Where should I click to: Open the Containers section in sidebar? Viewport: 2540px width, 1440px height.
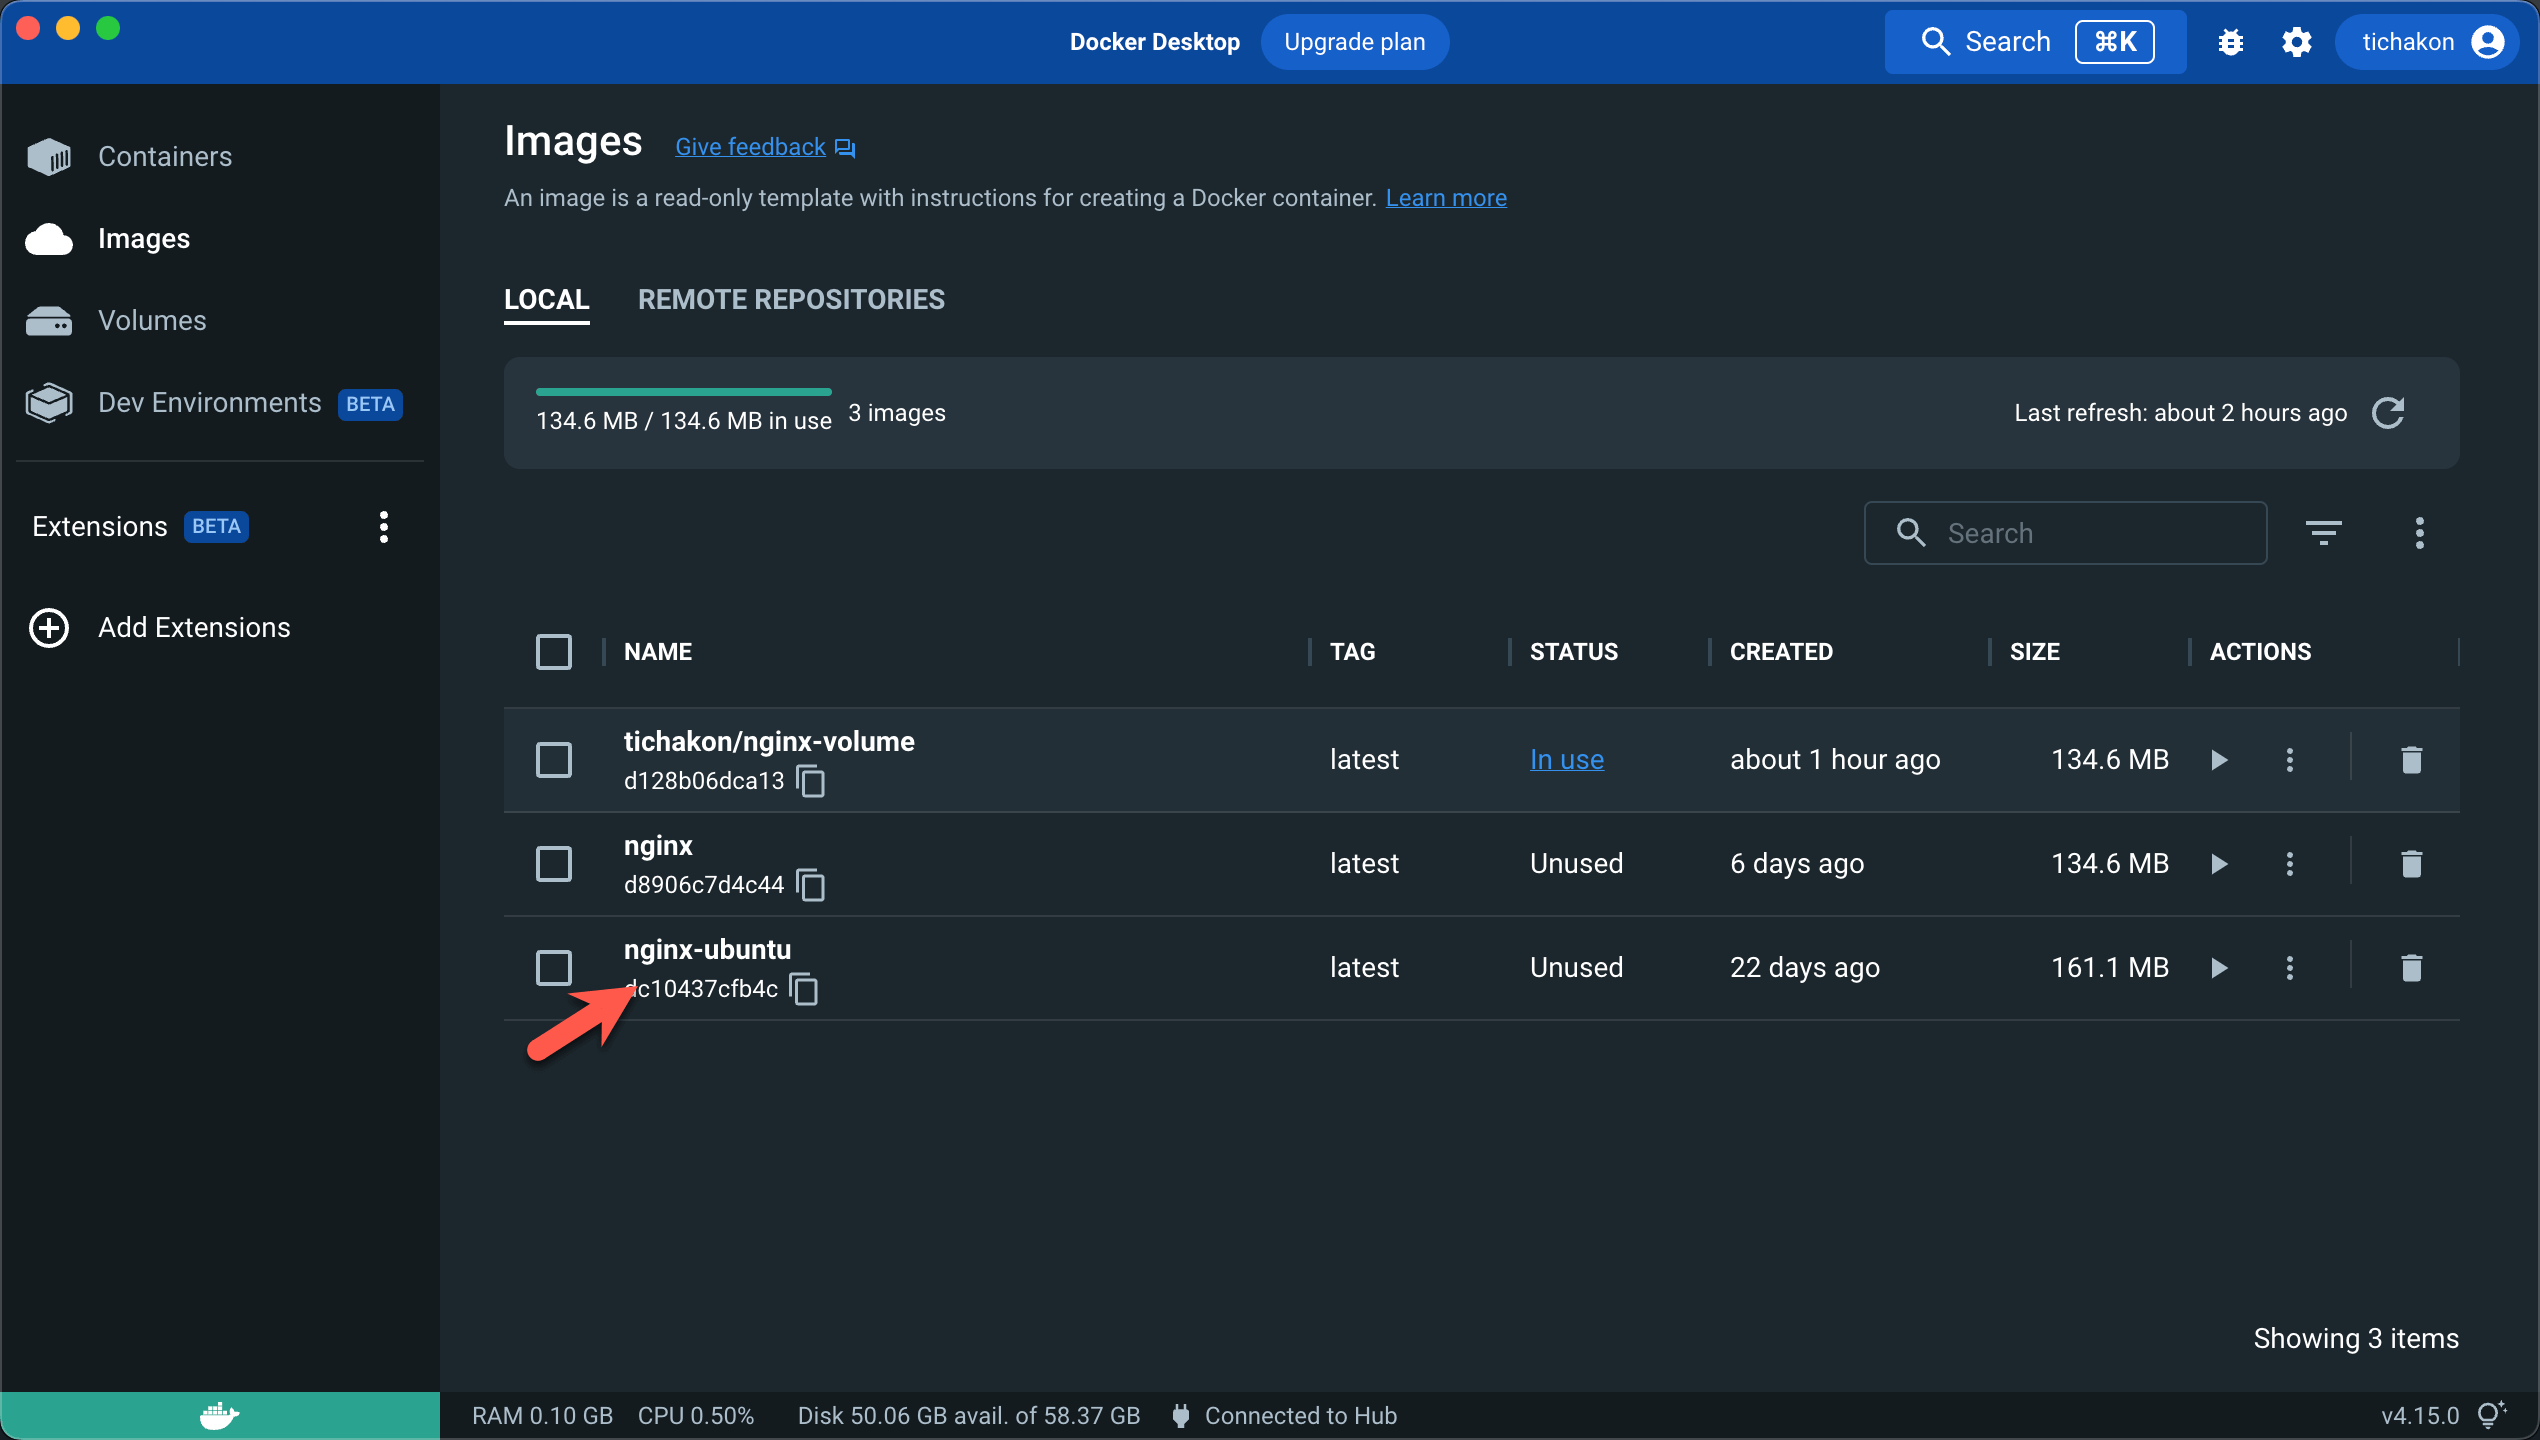(164, 156)
